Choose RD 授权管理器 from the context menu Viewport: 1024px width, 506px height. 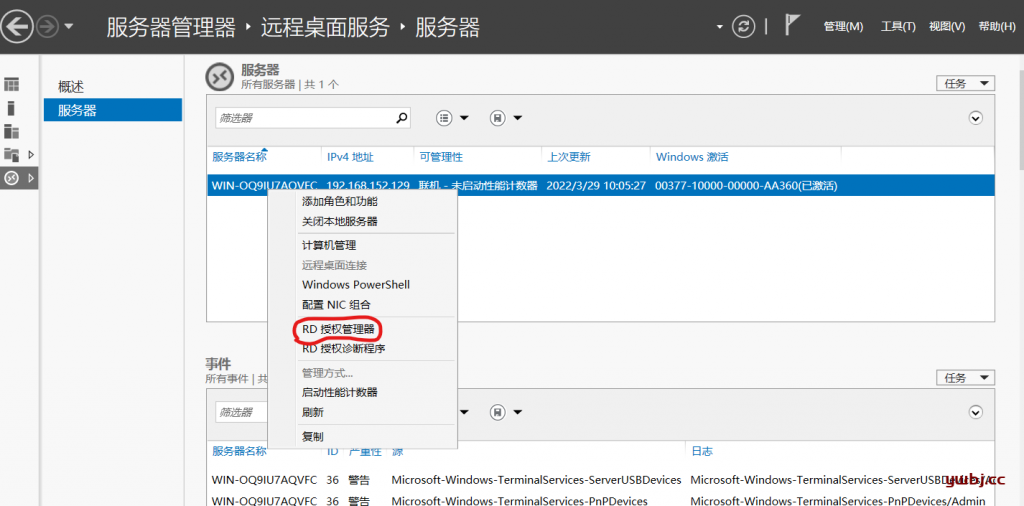pyautogui.click(x=338, y=330)
